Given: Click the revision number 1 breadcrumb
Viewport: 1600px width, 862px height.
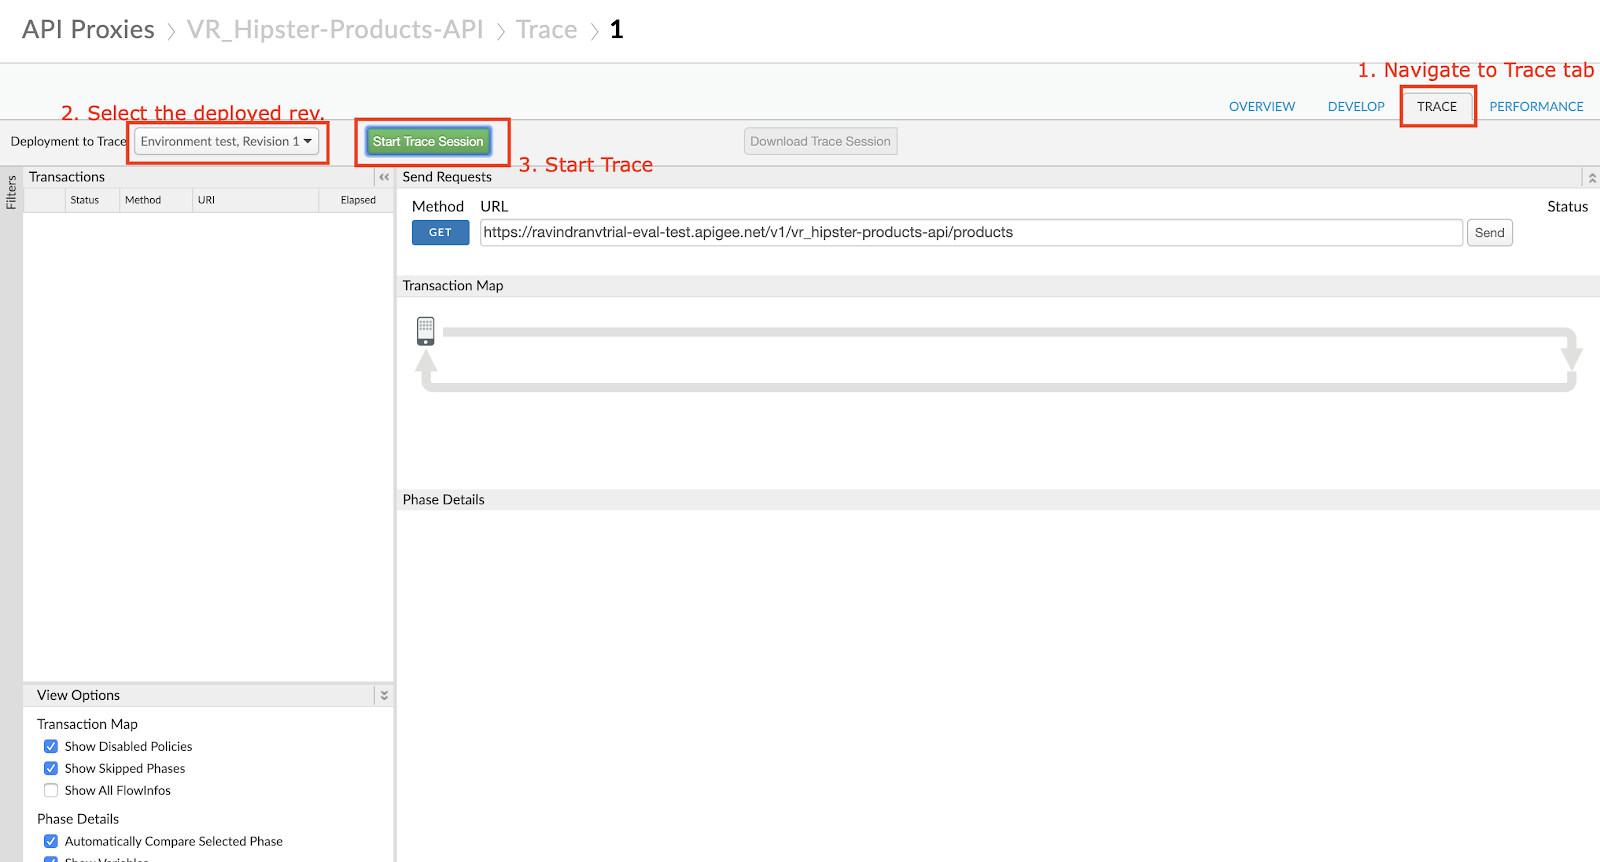Looking at the screenshot, I should tap(617, 30).
